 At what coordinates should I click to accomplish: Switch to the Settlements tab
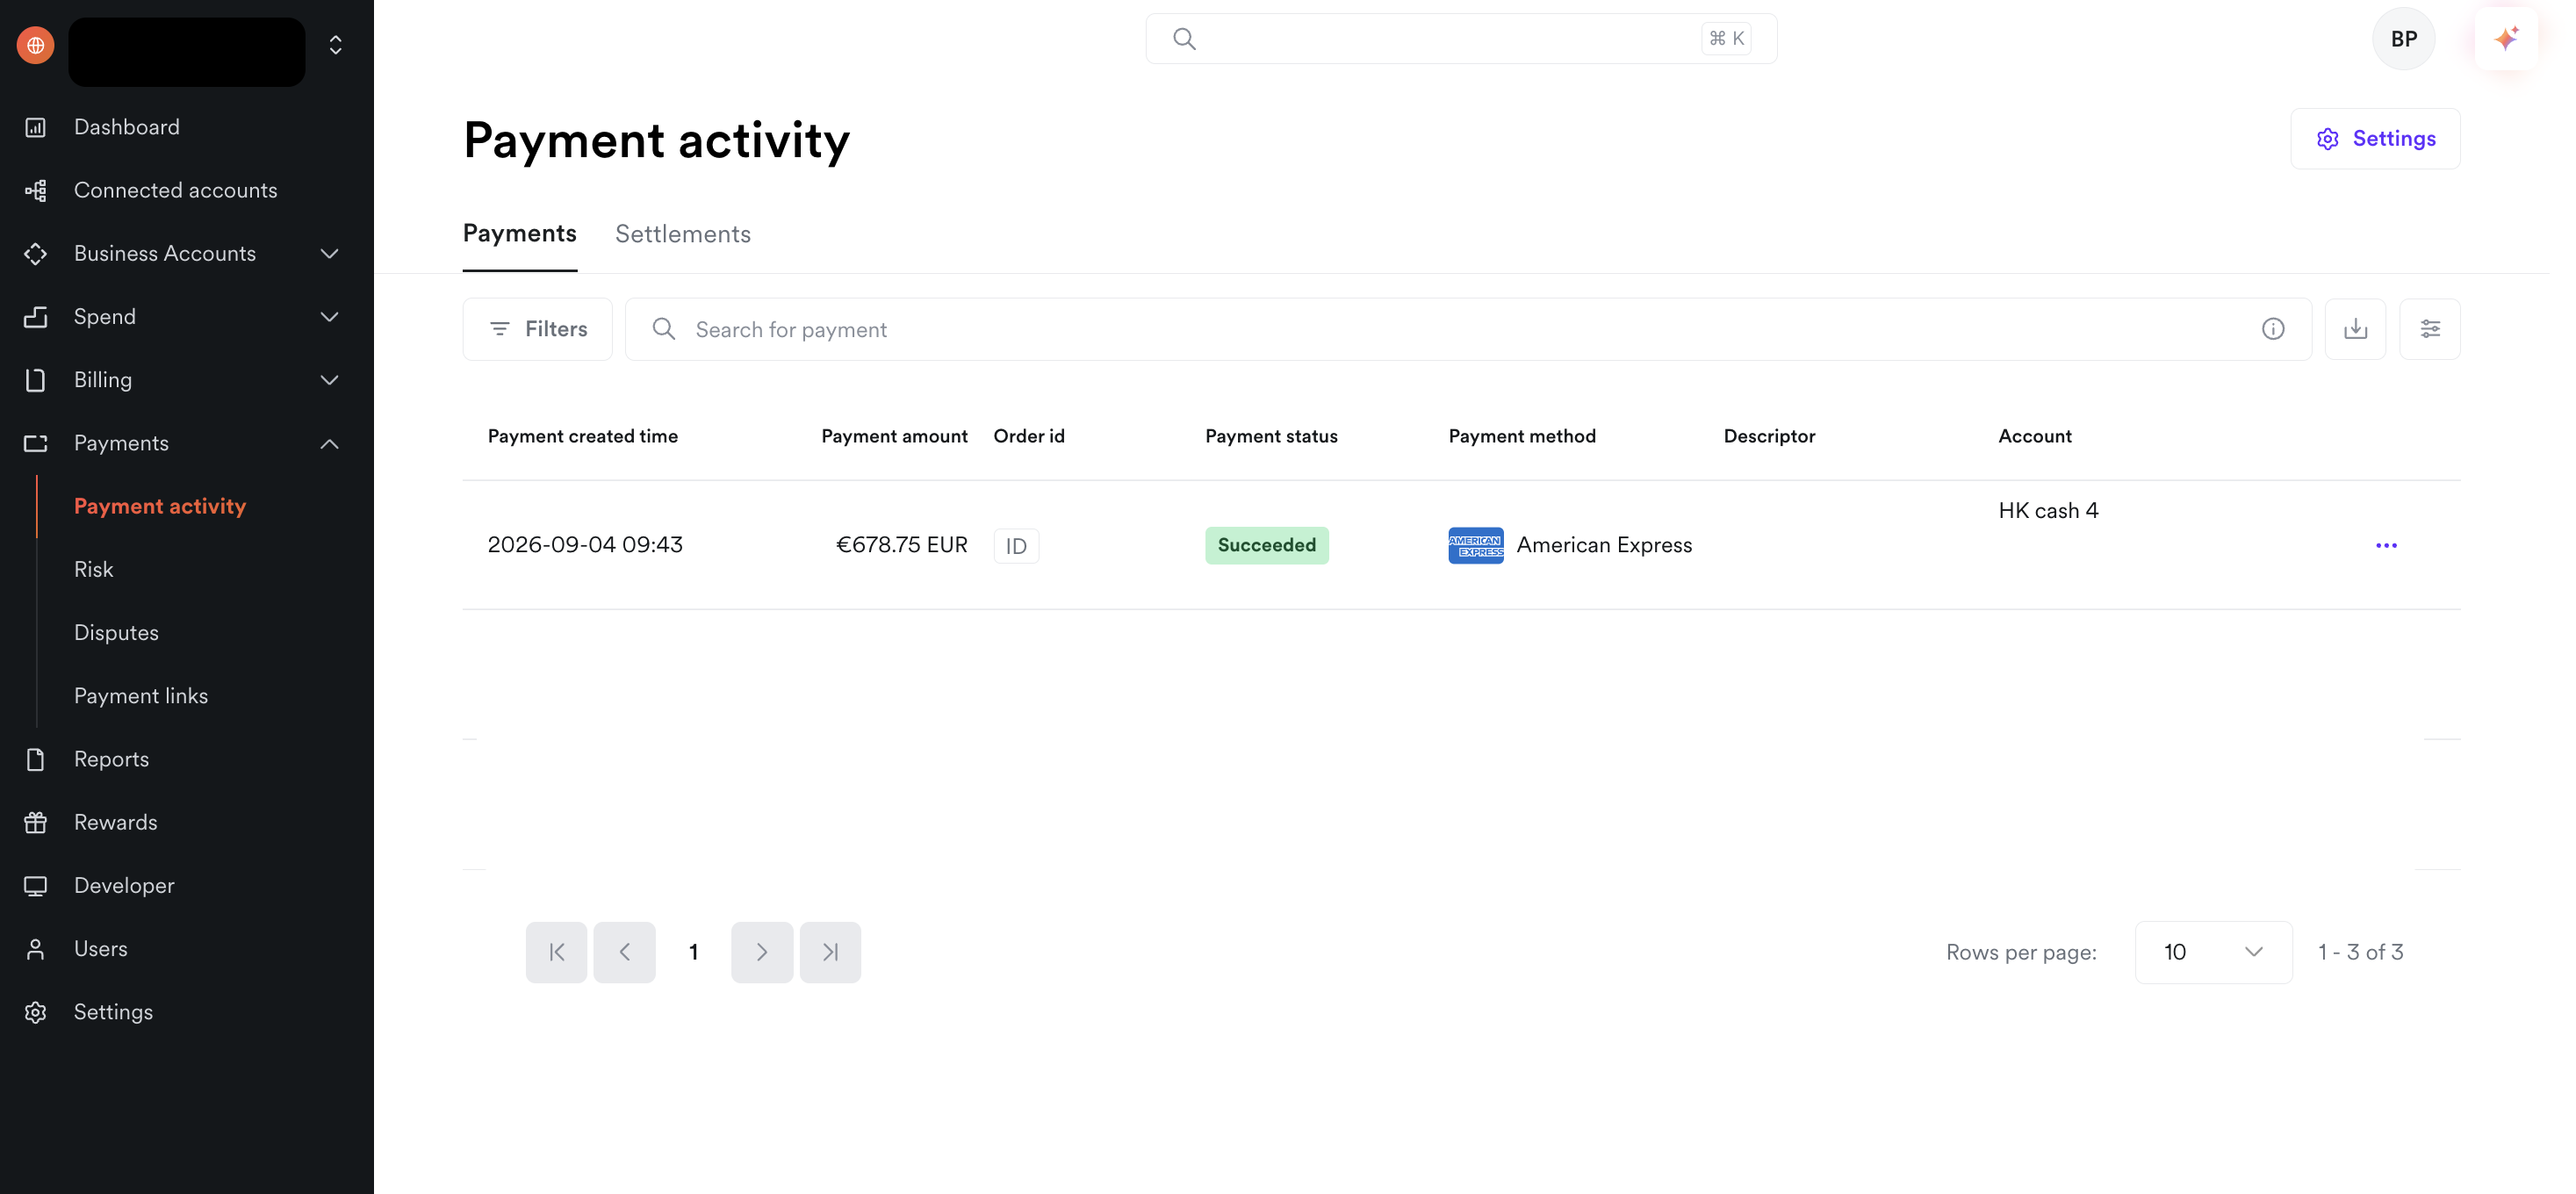coord(682,234)
